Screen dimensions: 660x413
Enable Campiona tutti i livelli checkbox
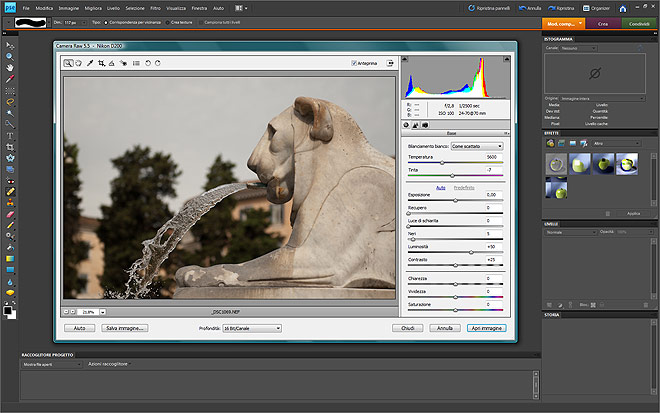(201, 22)
